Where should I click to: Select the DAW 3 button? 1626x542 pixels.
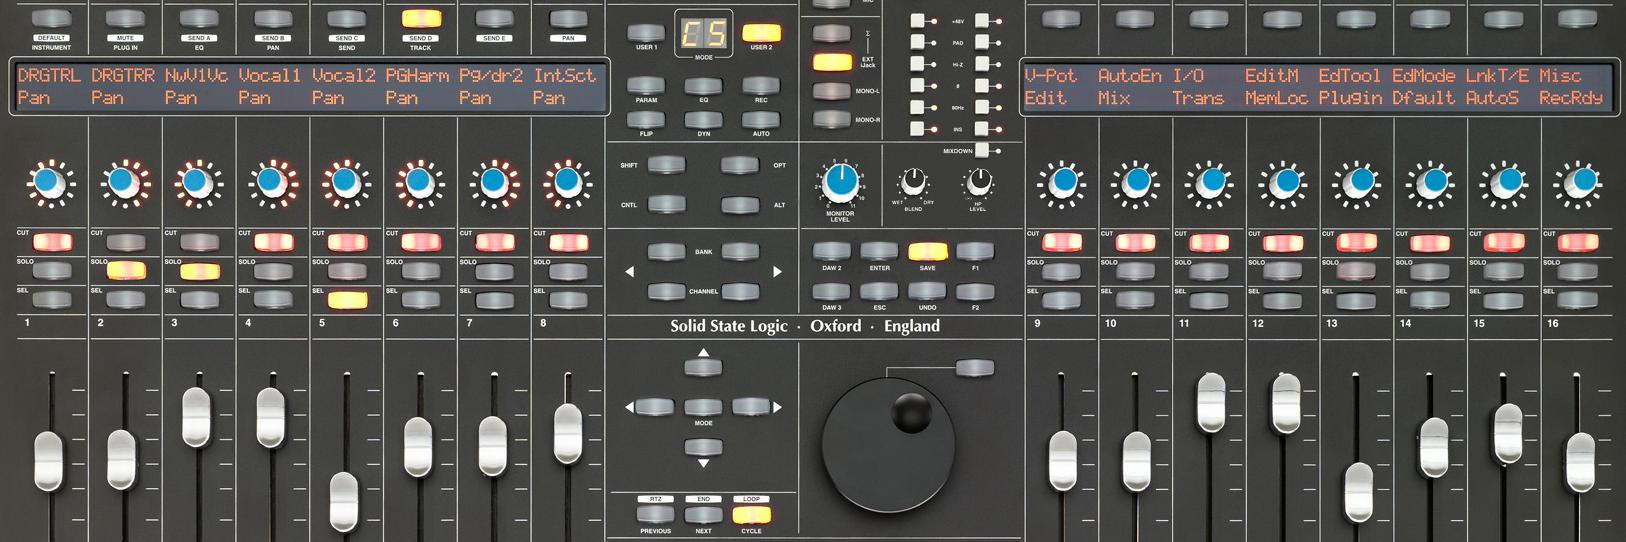coord(831,292)
